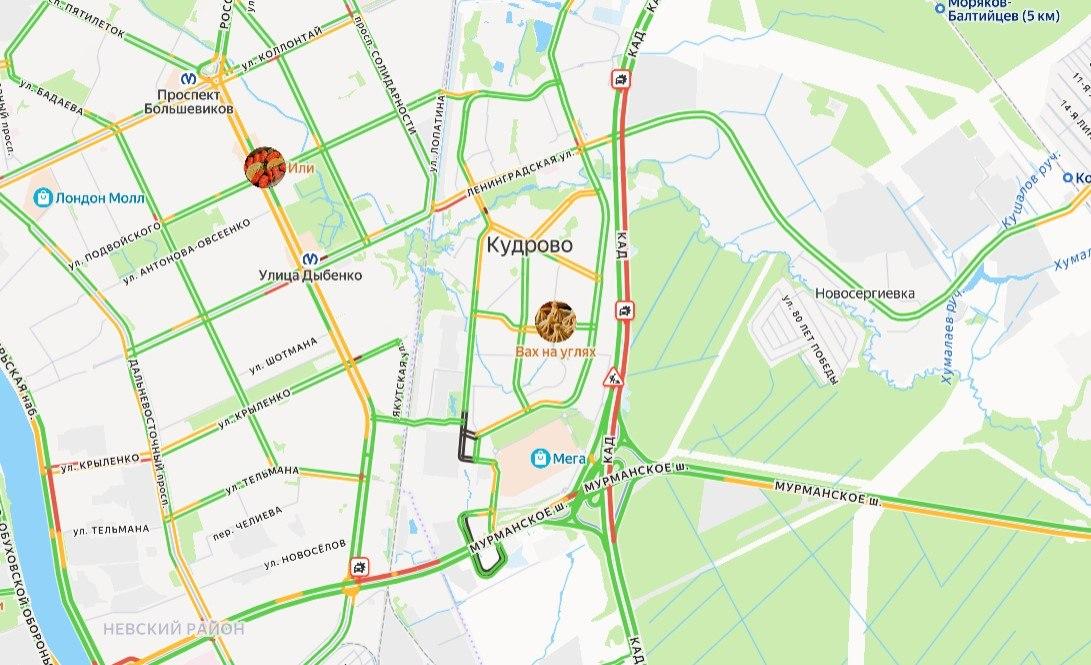Click the Проспект Большевиков station name
Image resolution: width=1091 pixels, height=665 pixels.
(x=189, y=102)
